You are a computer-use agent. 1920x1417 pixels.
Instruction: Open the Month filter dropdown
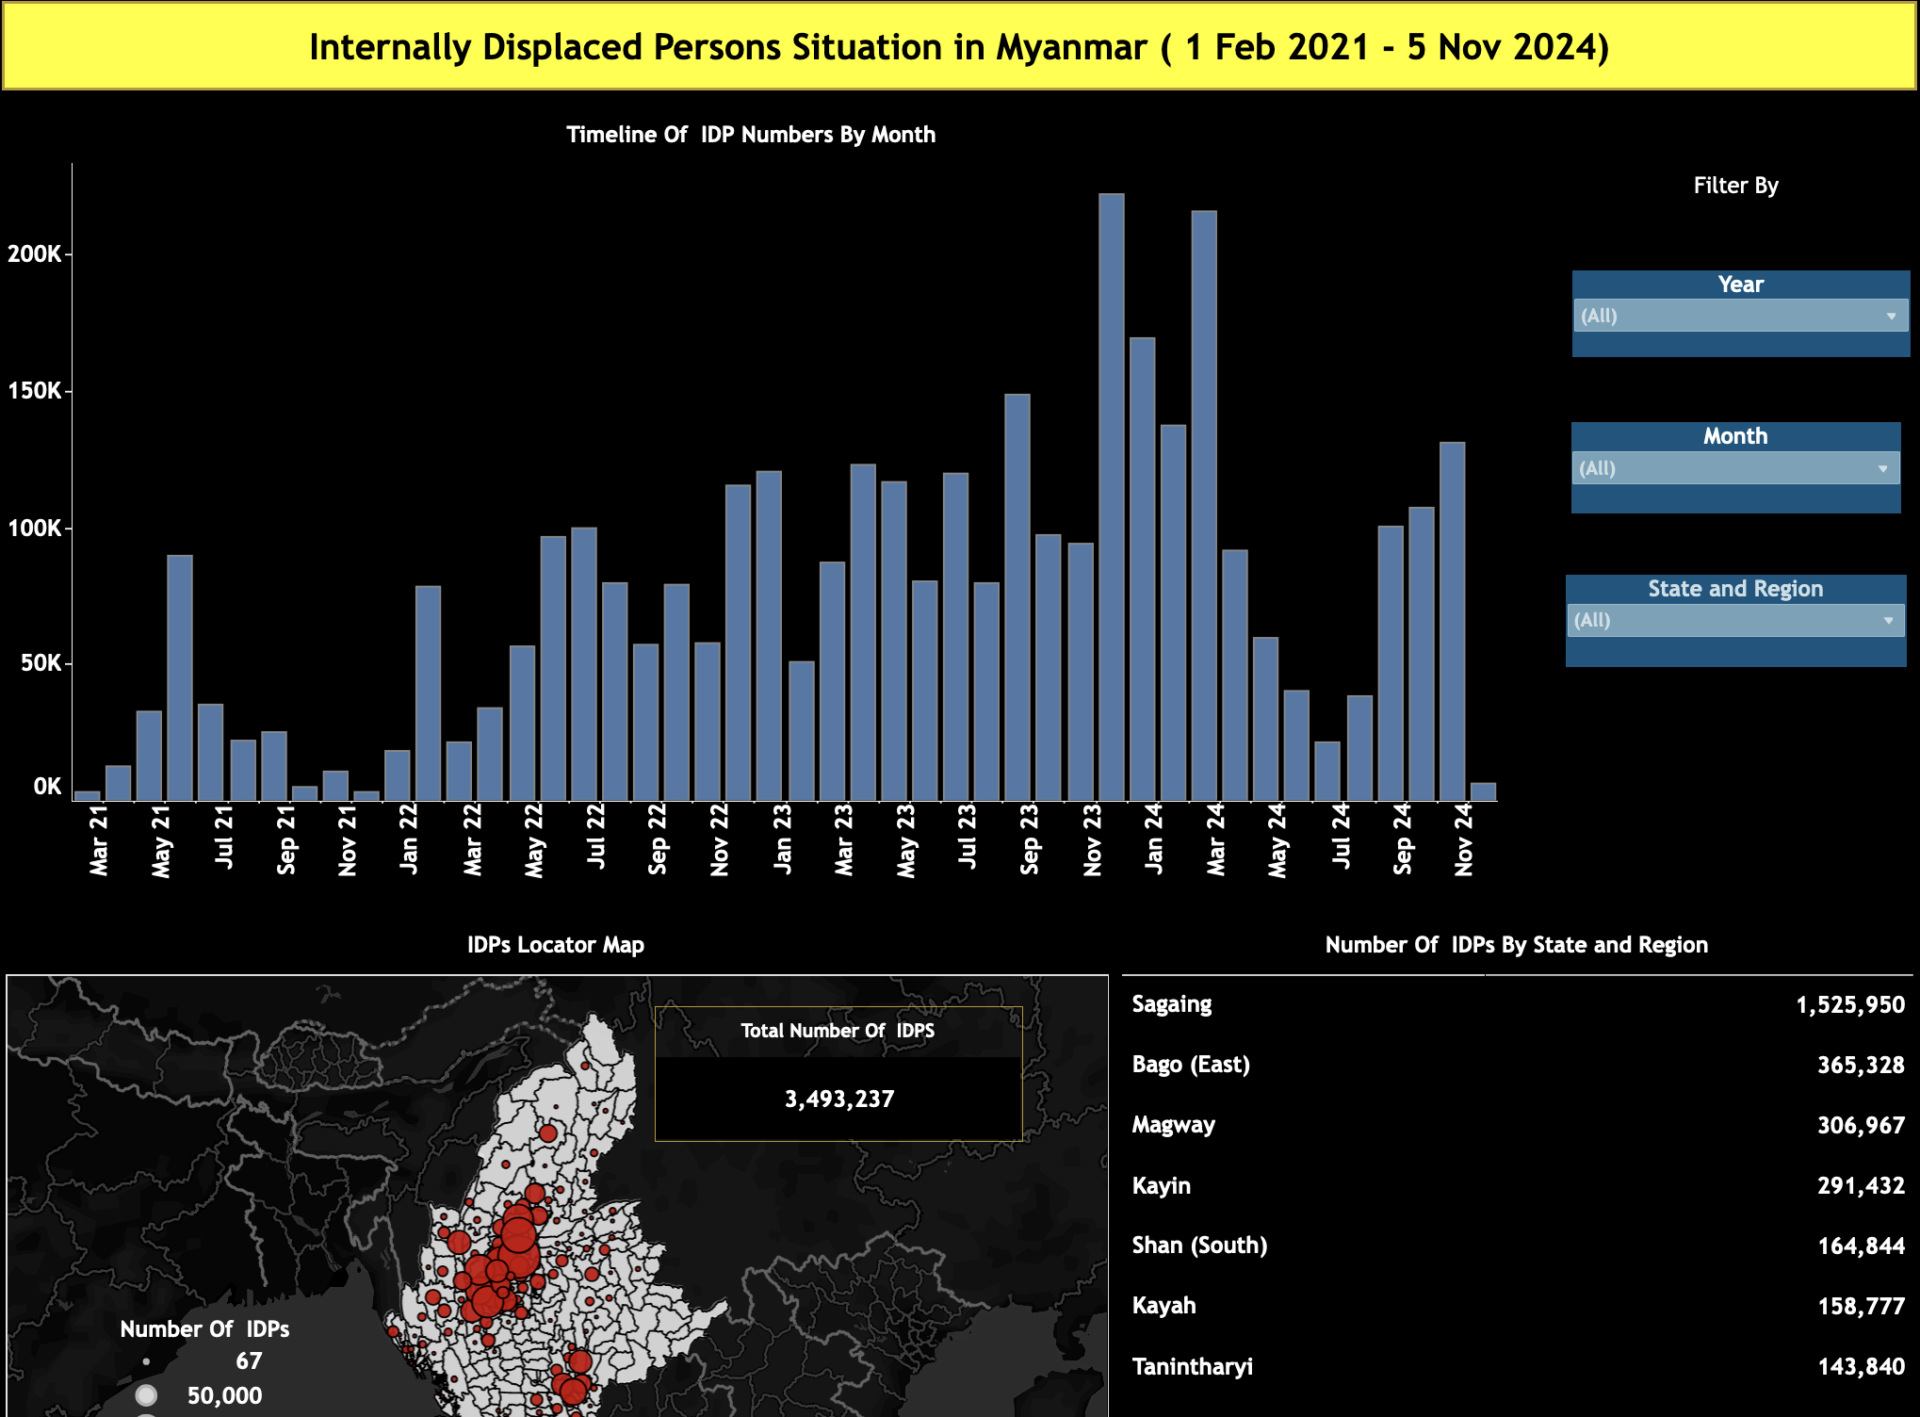(1734, 468)
